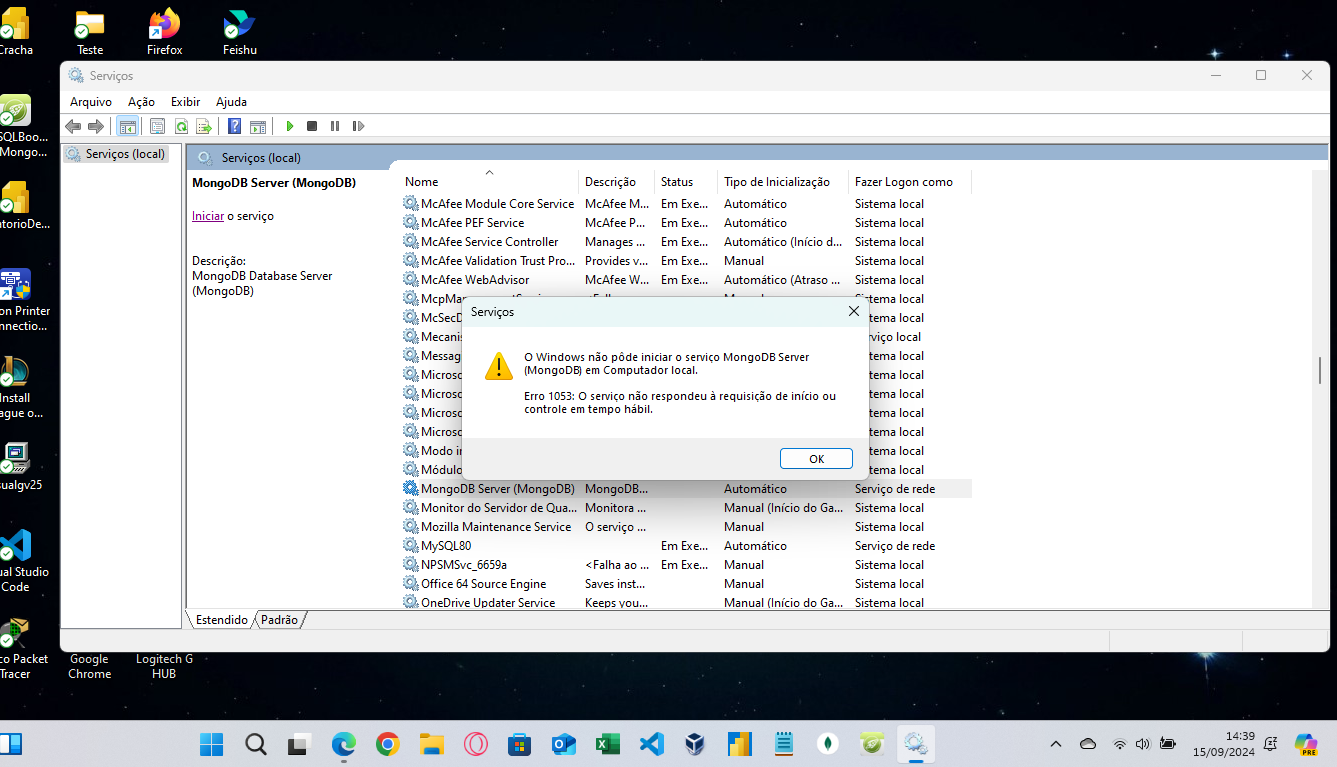The height and width of the screenshot is (767, 1337).
Task: Sort by the Status column header
Action: pyautogui.click(x=686, y=182)
